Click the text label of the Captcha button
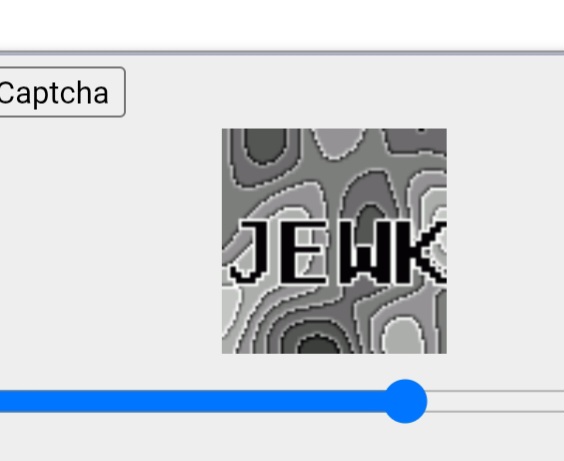 click(54, 93)
